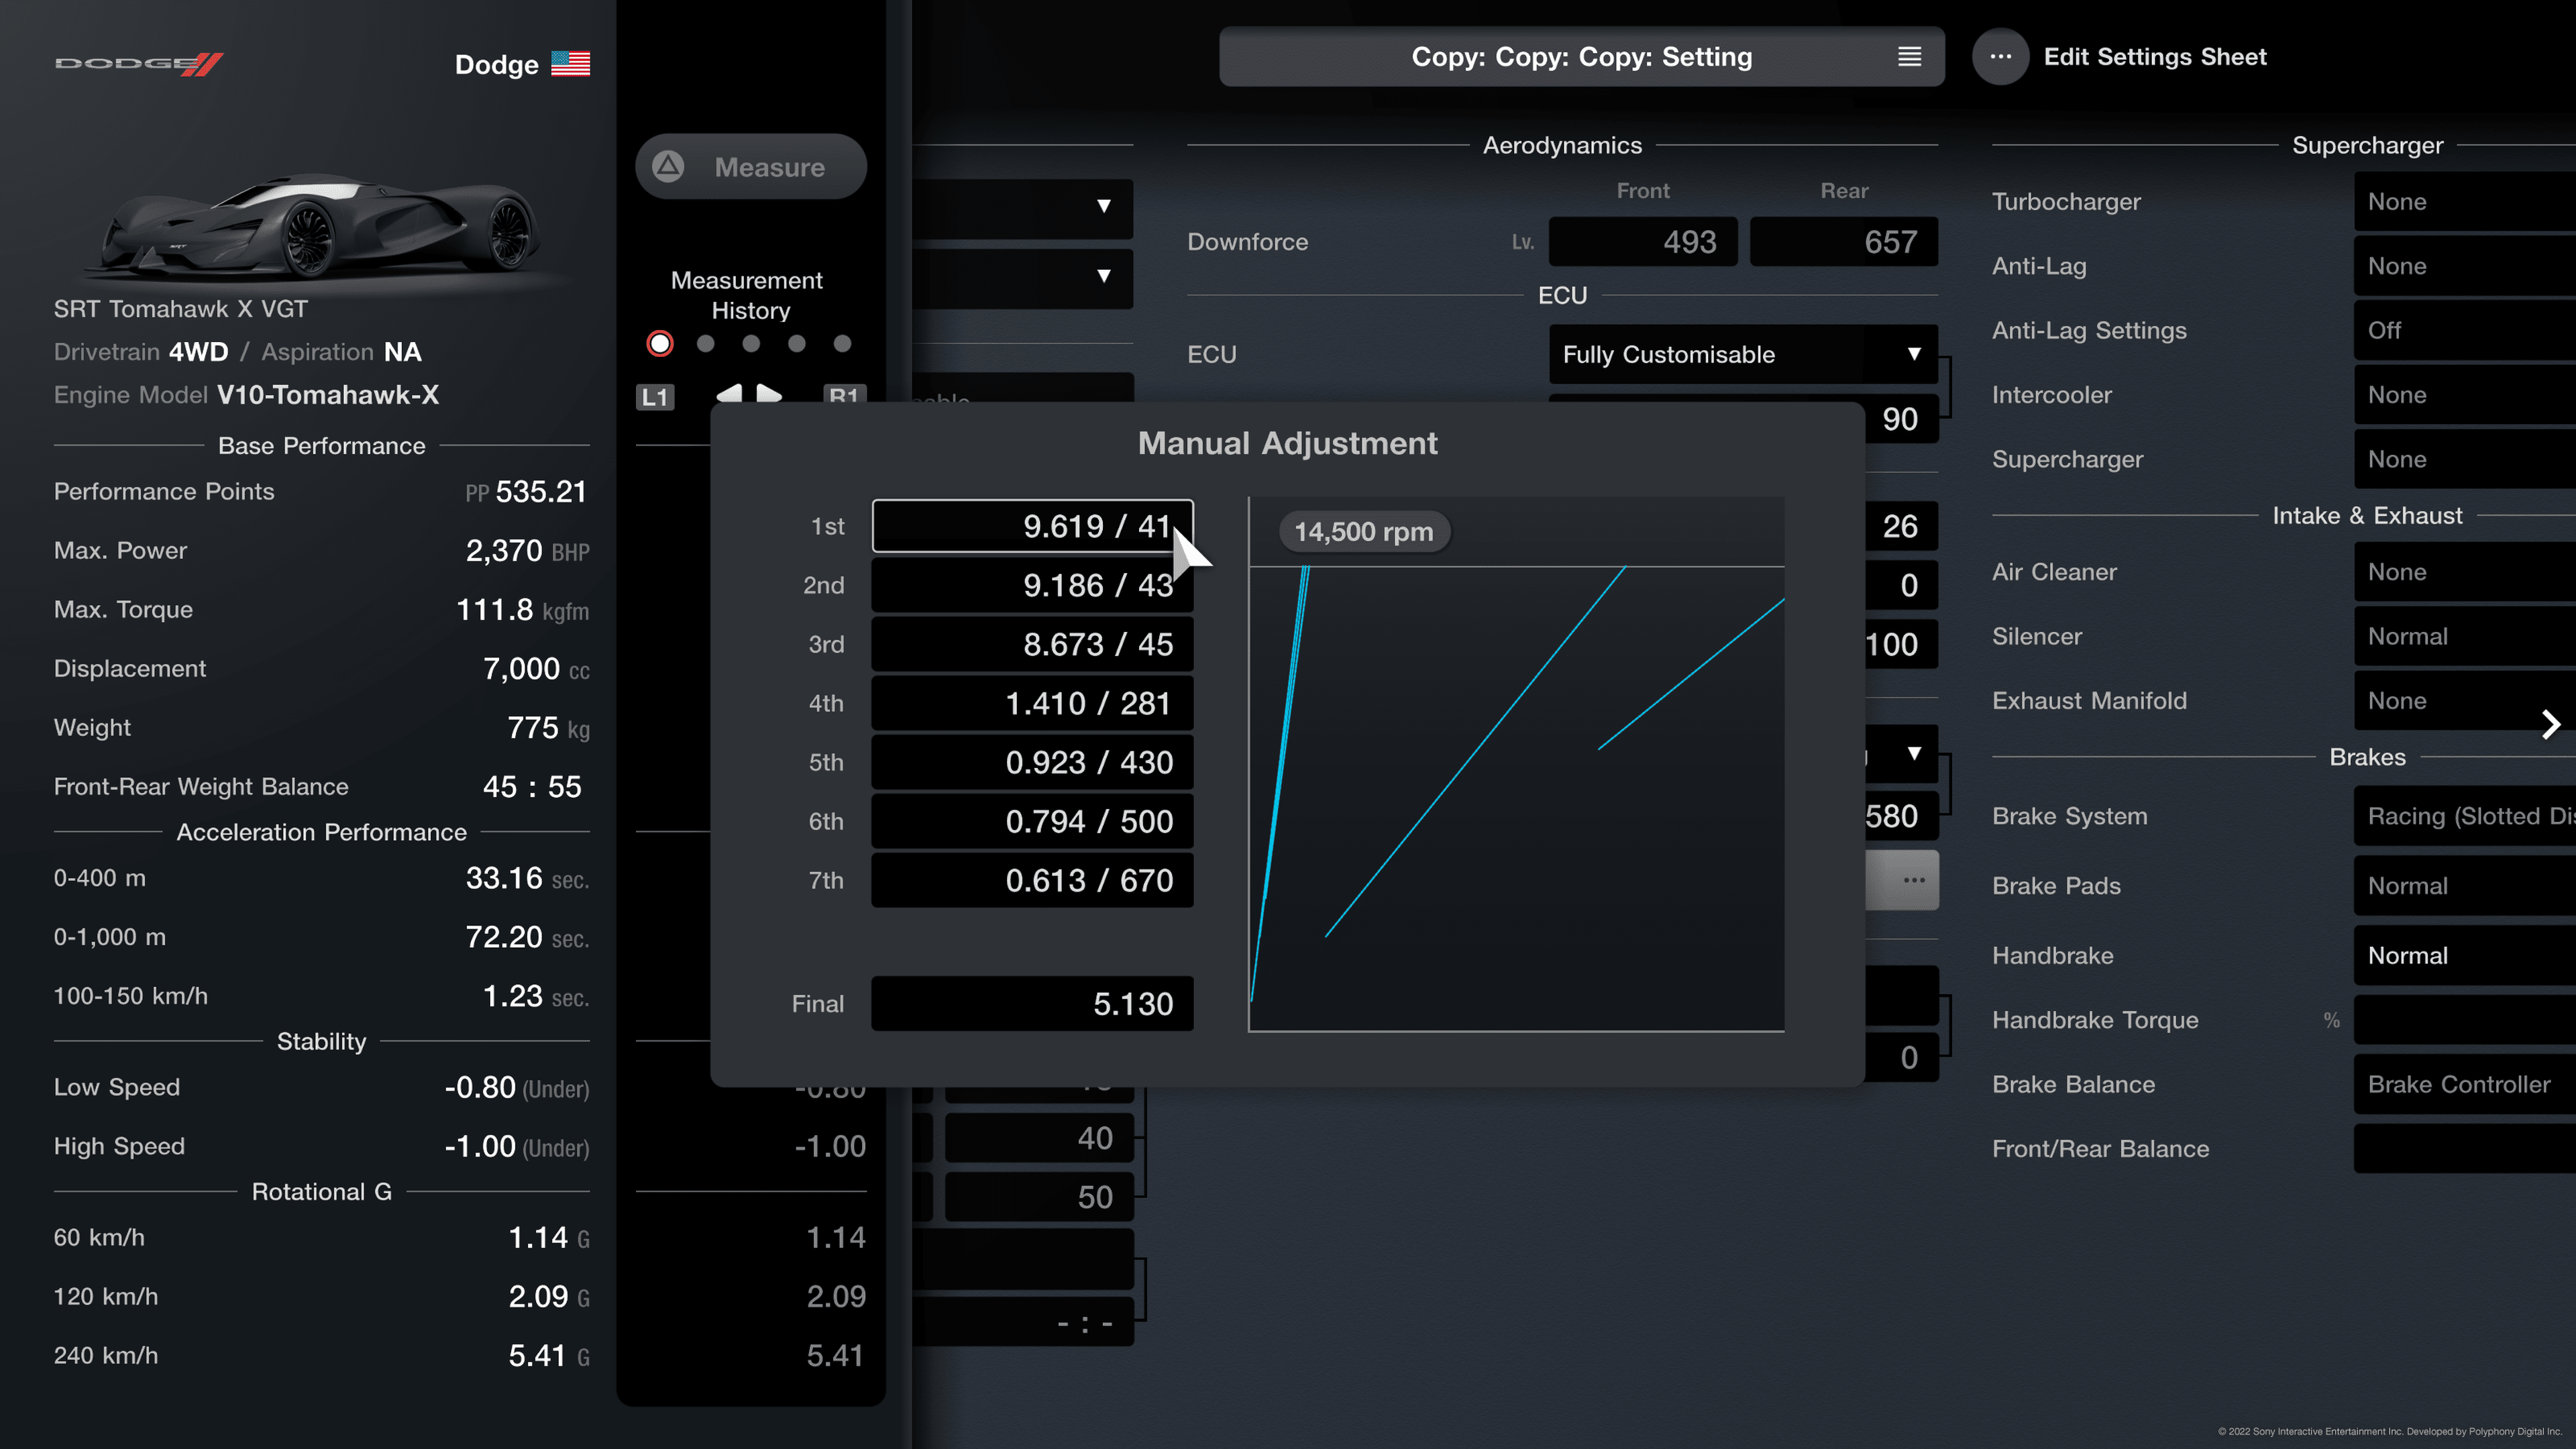Image resolution: width=2576 pixels, height=1449 pixels.
Task: Click the triangle icon on Measure button
Action: pos(668,166)
